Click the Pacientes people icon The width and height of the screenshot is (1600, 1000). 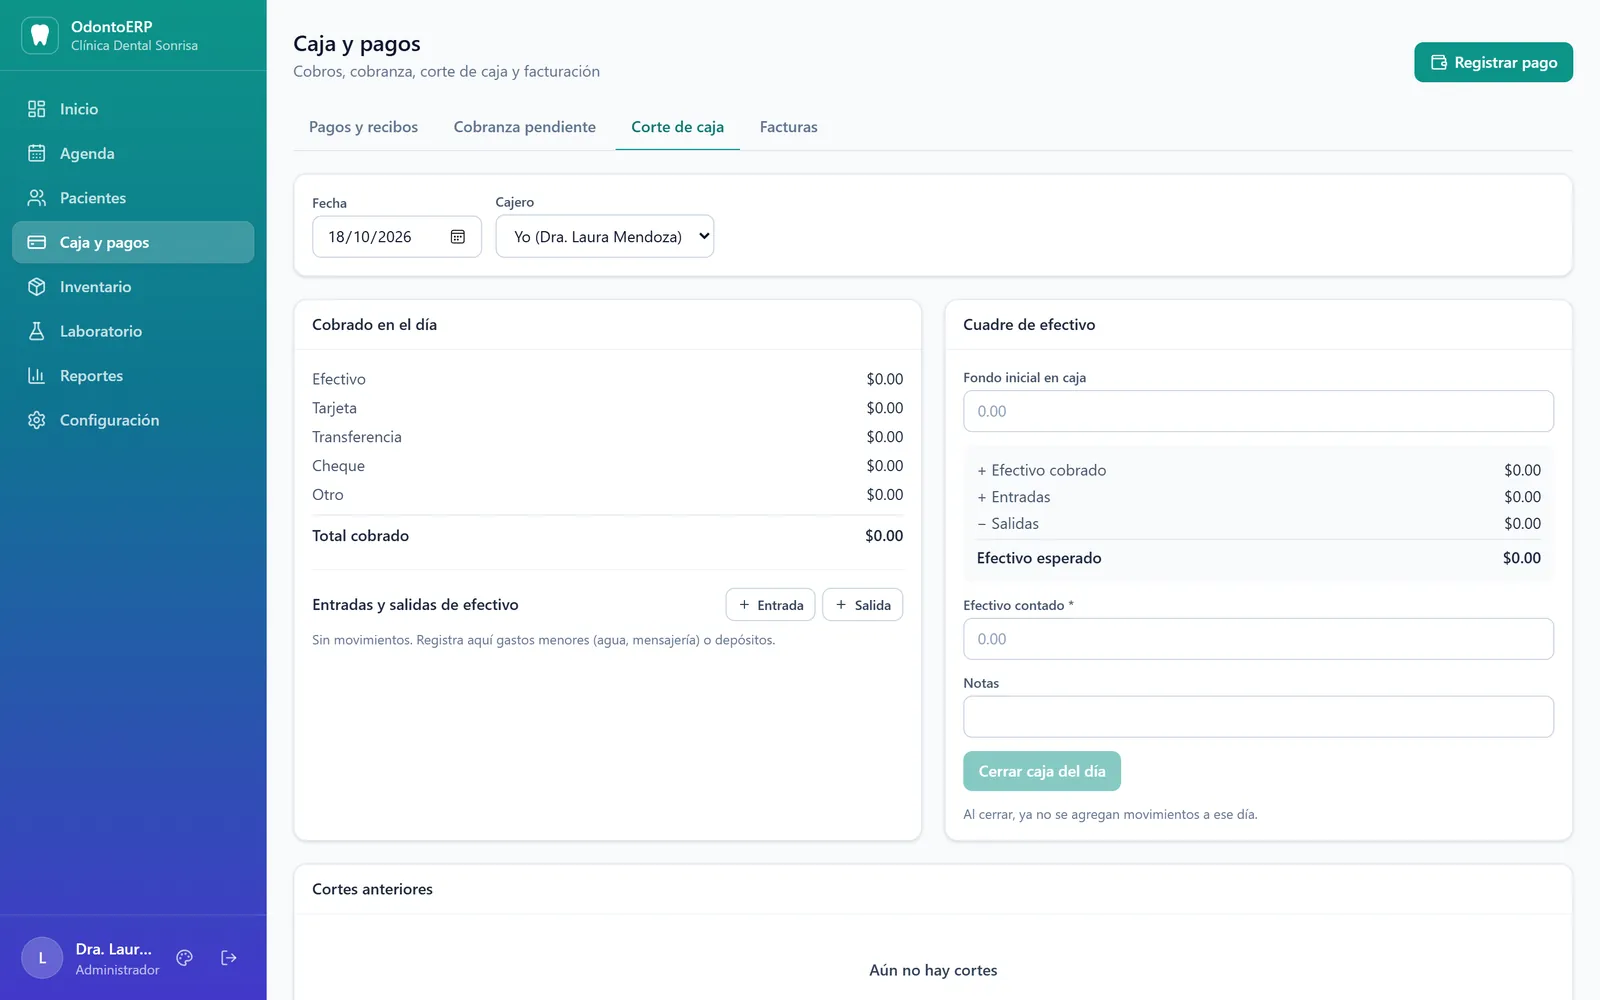[x=37, y=198]
